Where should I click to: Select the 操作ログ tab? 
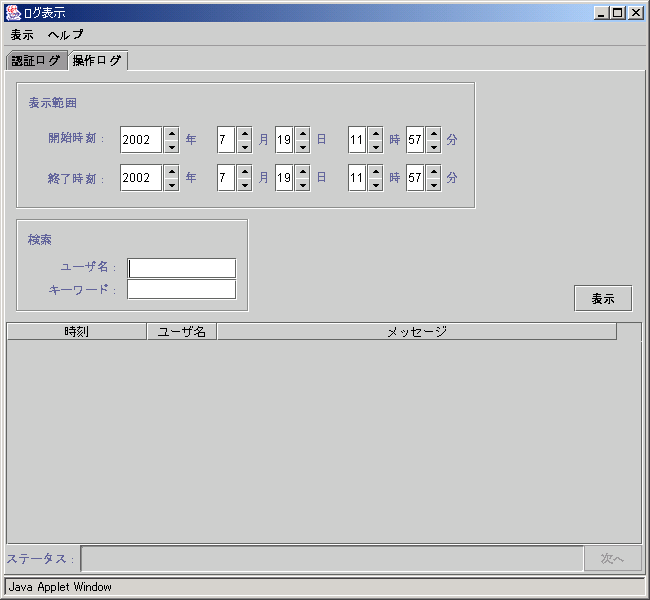[97, 60]
